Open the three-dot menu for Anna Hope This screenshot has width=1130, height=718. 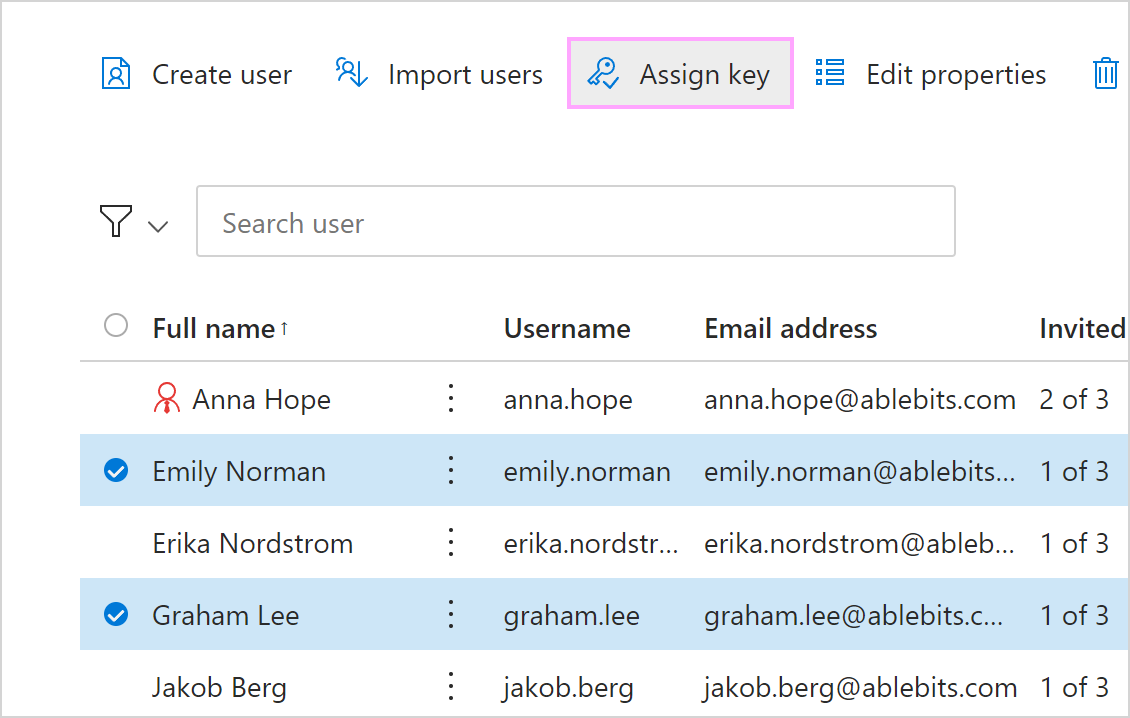pos(451,398)
